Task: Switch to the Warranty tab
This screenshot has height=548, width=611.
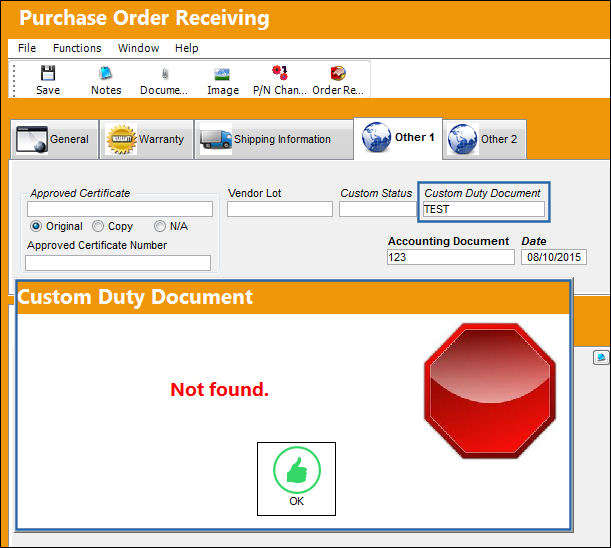Action: pos(147,140)
